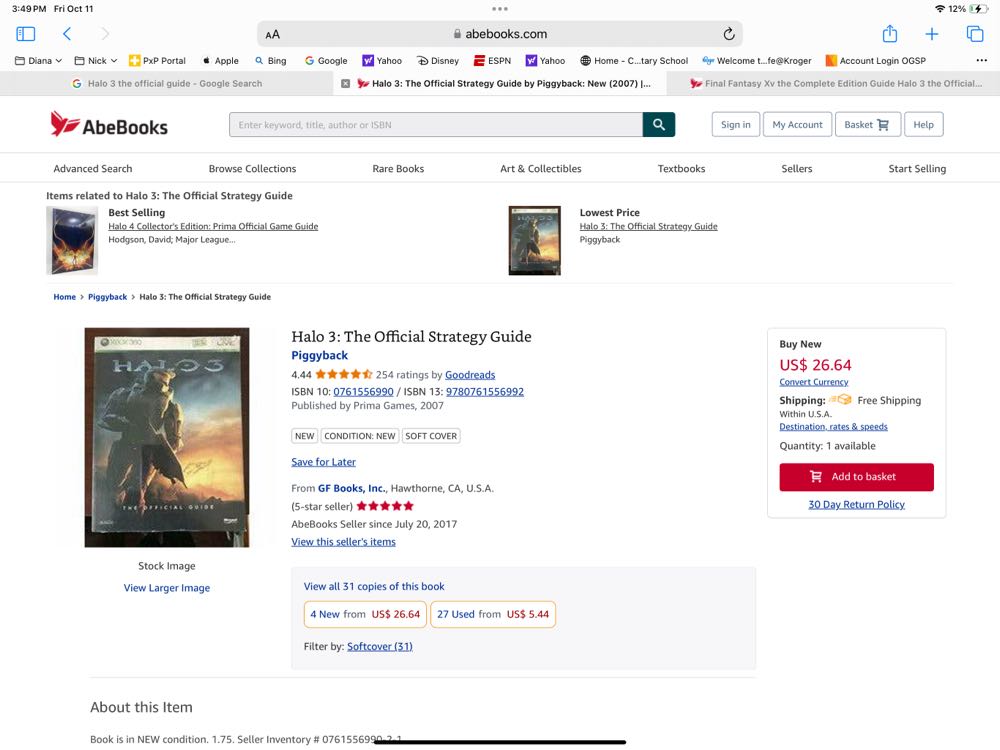Open the AA reader view menu

272,35
